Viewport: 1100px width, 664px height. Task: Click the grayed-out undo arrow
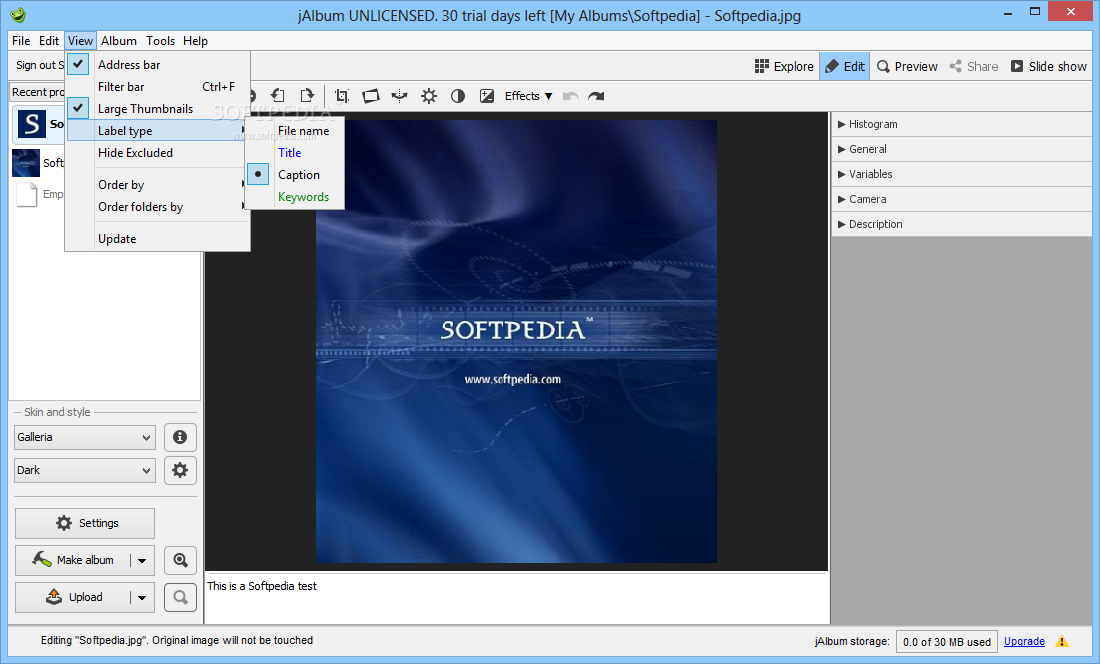570,96
